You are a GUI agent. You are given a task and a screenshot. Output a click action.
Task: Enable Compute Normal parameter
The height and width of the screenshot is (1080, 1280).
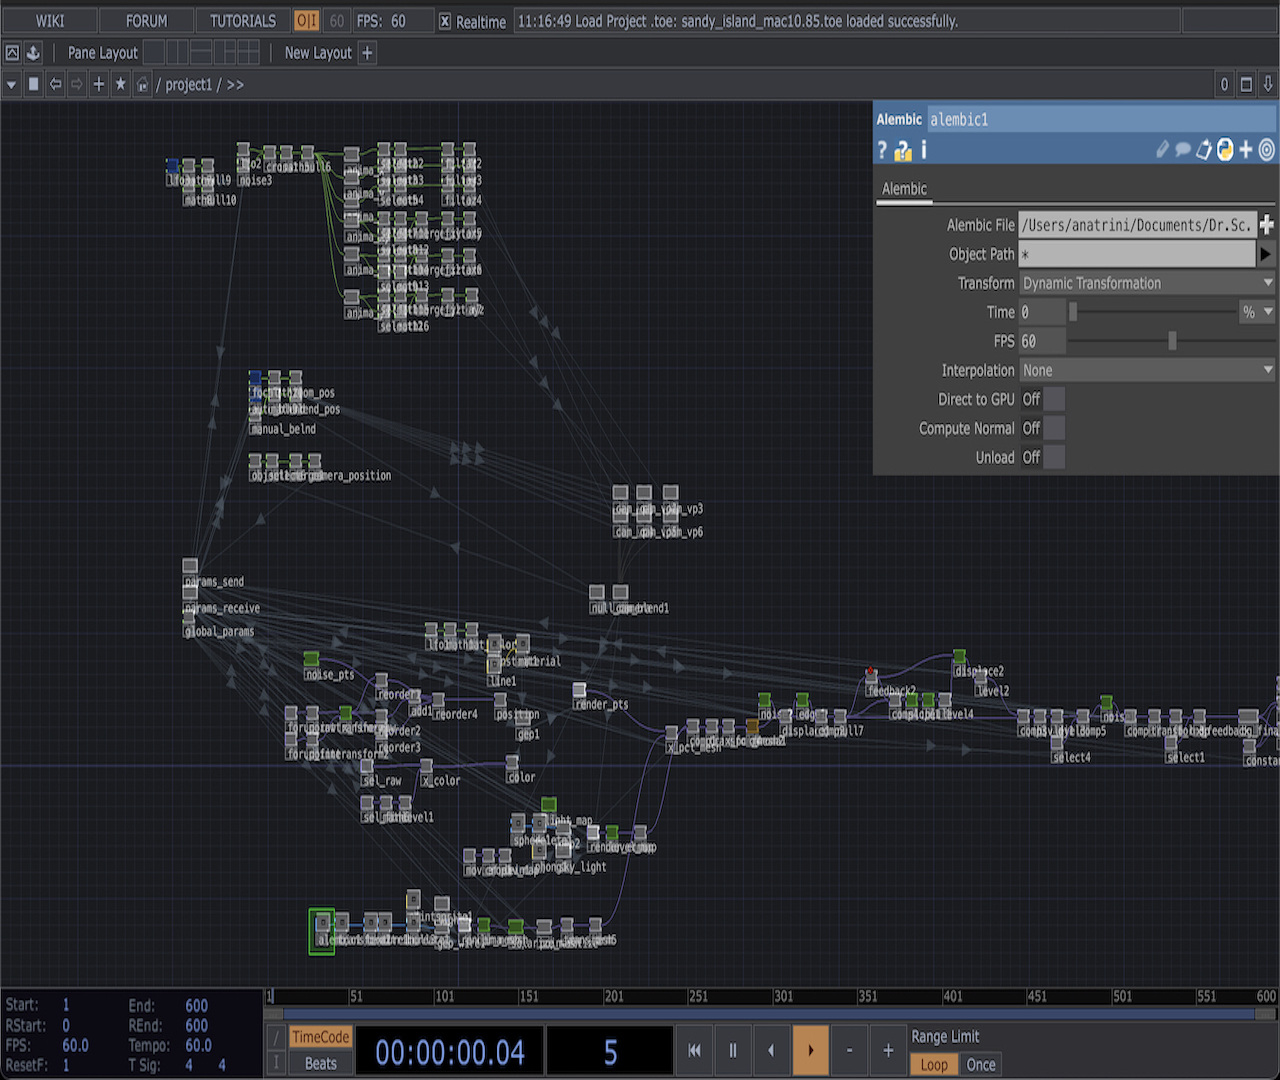pyautogui.click(x=1052, y=428)
